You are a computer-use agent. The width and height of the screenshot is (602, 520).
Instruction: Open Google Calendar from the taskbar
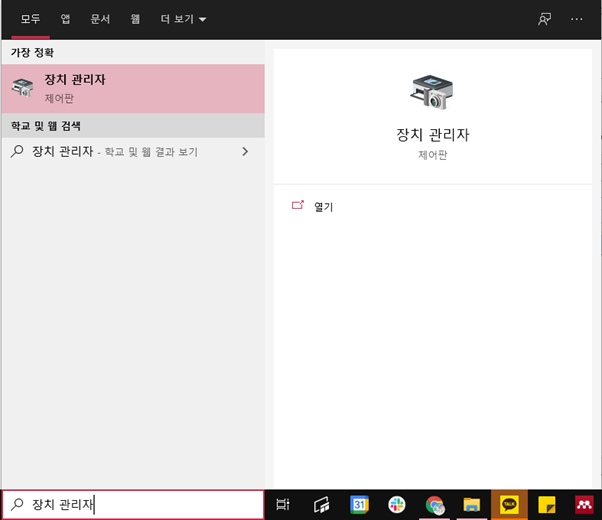(x=359, y=504)
